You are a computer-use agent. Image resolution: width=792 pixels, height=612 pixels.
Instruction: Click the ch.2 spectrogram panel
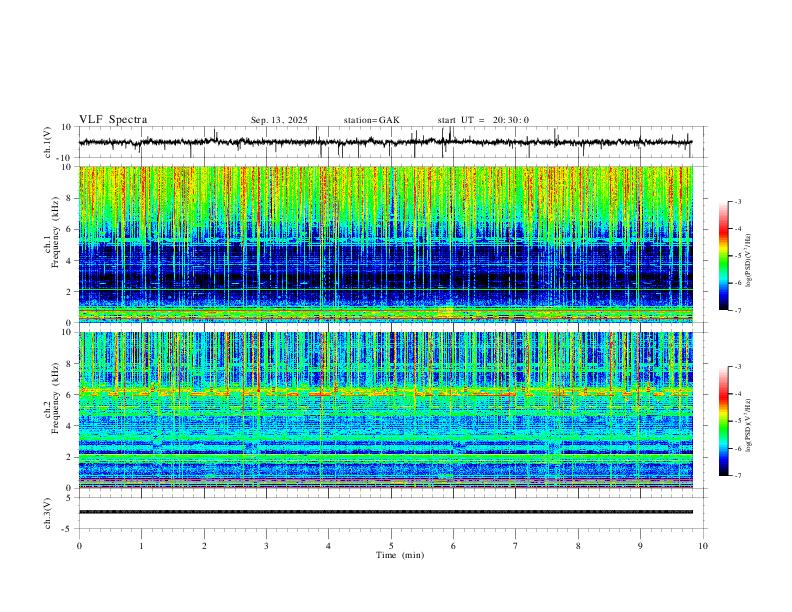point(386,410)
